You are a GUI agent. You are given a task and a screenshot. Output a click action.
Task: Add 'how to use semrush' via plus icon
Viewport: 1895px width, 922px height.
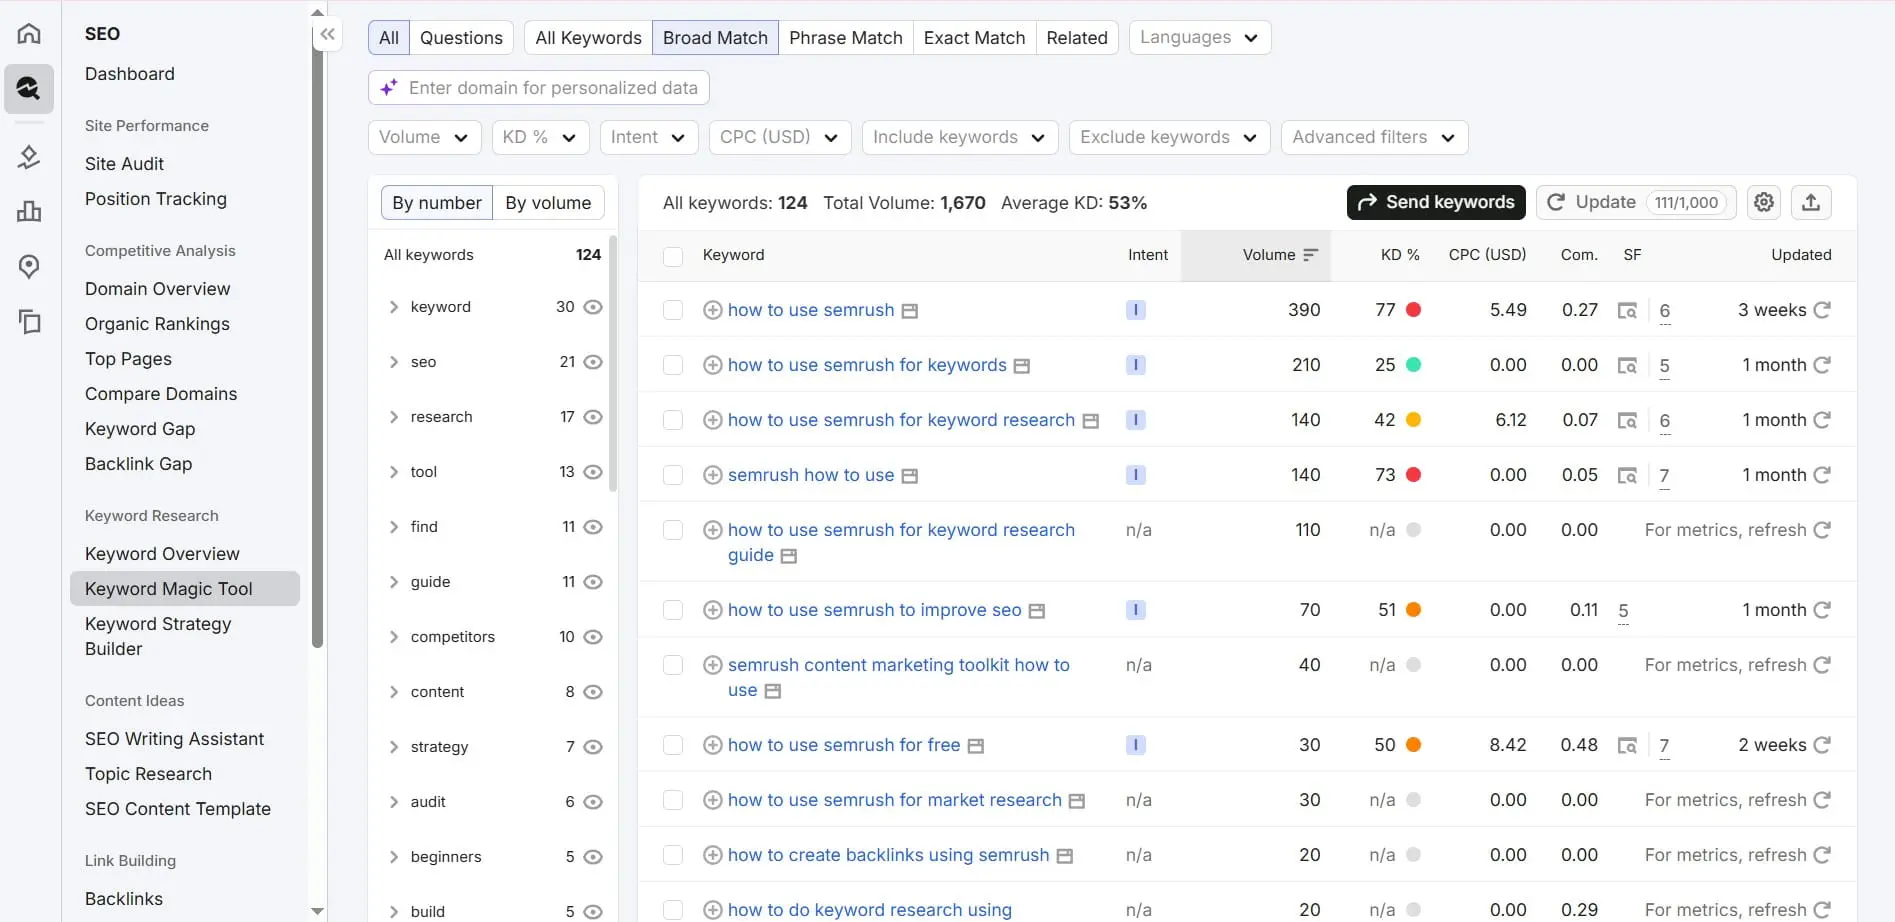point(712,310)
